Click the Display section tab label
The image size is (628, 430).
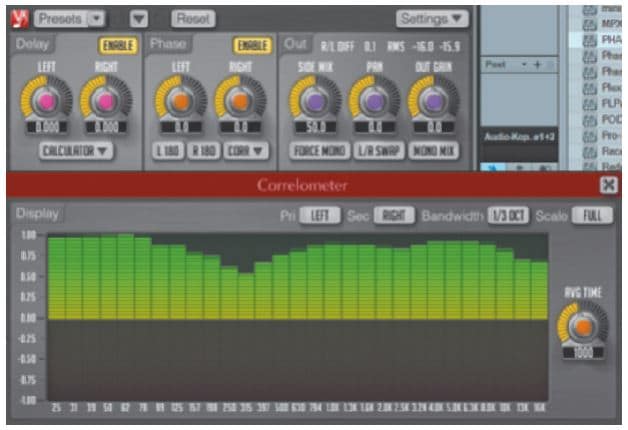pos(37,214)
